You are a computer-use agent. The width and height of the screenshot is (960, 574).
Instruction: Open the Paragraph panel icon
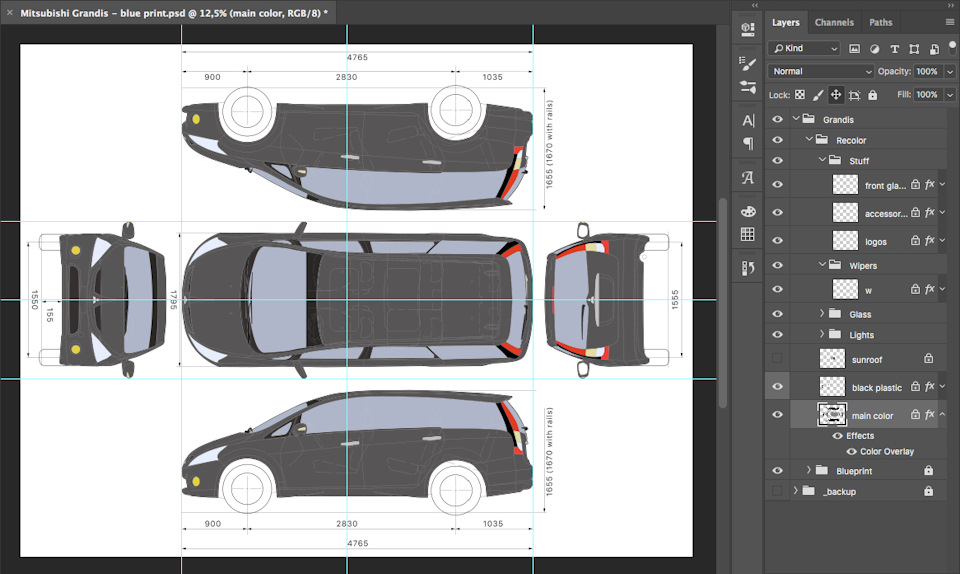pos(748,144)
